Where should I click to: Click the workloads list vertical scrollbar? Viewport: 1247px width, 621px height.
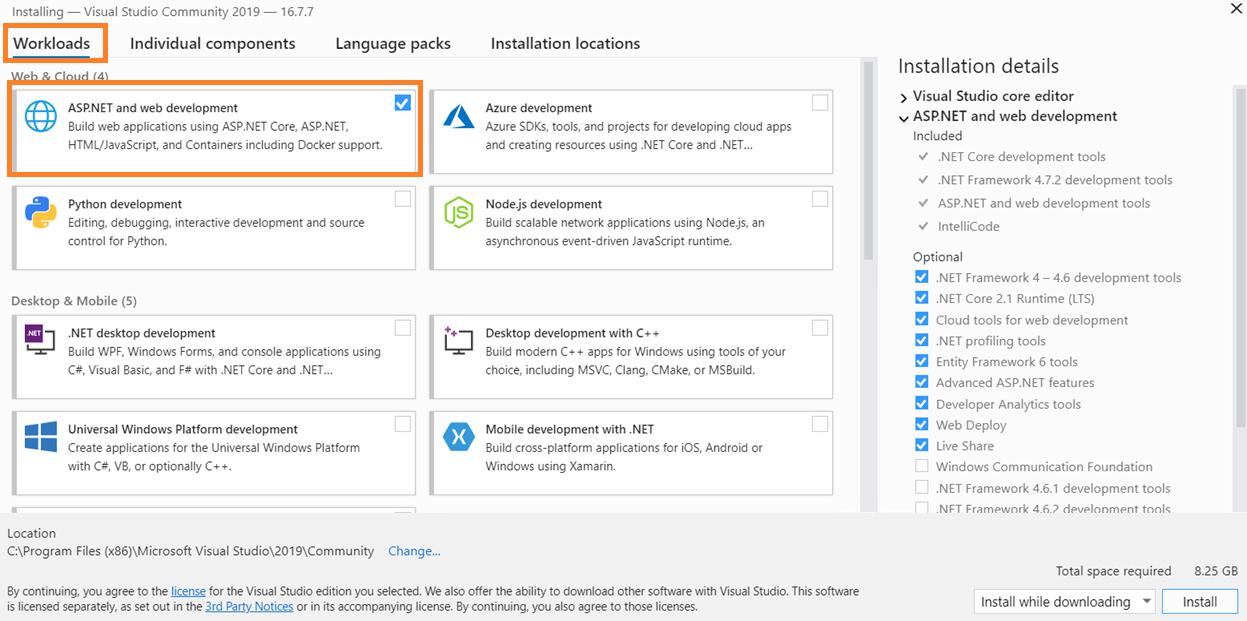(868, 160)
